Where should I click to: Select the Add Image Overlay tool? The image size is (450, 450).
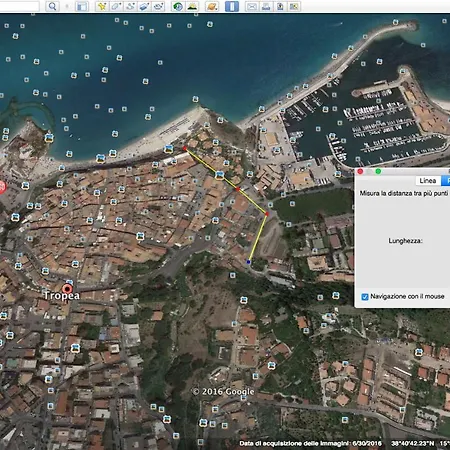[144, 6]
